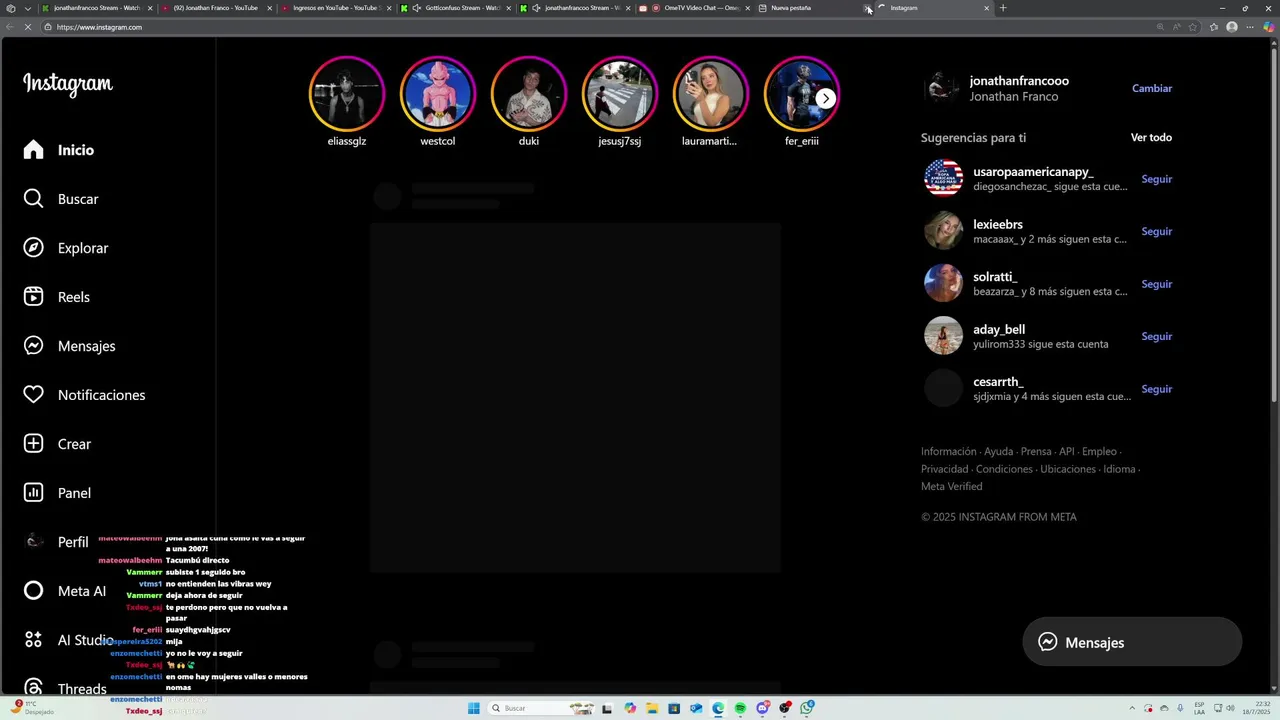Image resolution: width=1280 pixels, height=720 pixels.
Task: Switch to Jonathan Franco YouTube tab
Action: click(215, 8)
